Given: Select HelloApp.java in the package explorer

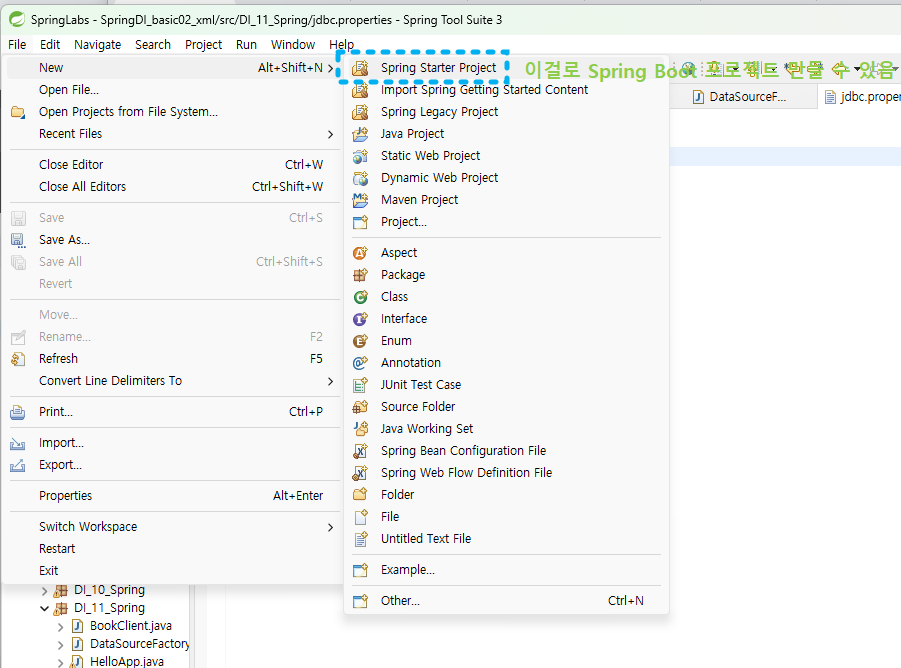Looking at the screenshot, I should click(x=126, y=662).
